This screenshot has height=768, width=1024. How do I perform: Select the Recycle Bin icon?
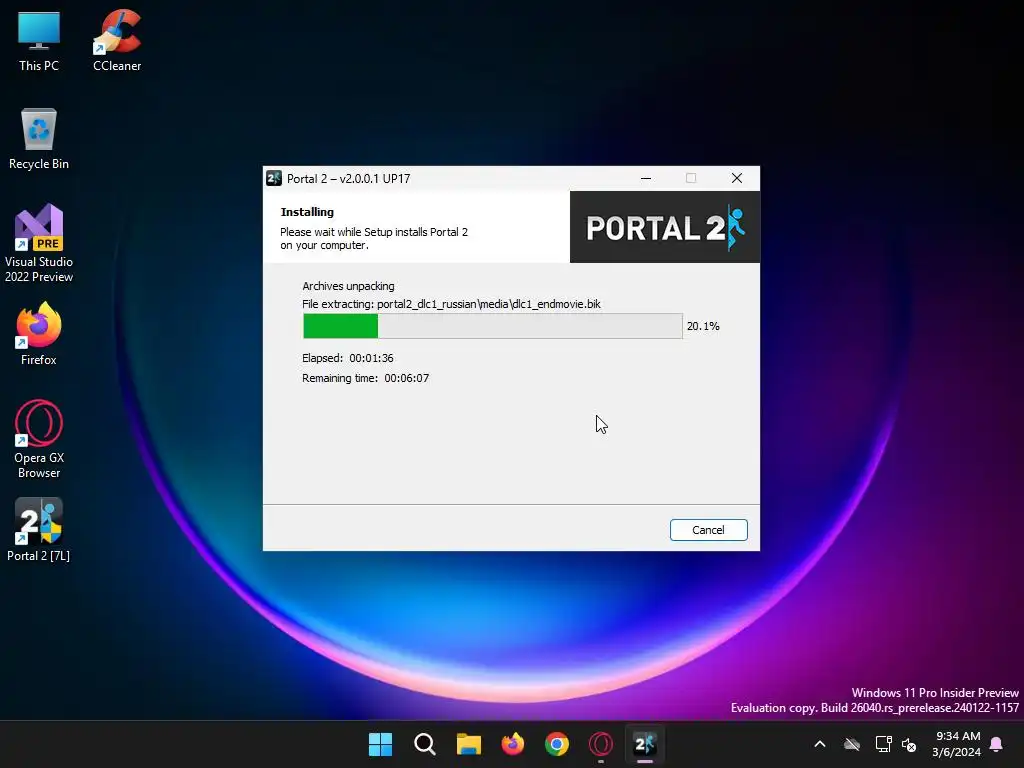(39, 139)
